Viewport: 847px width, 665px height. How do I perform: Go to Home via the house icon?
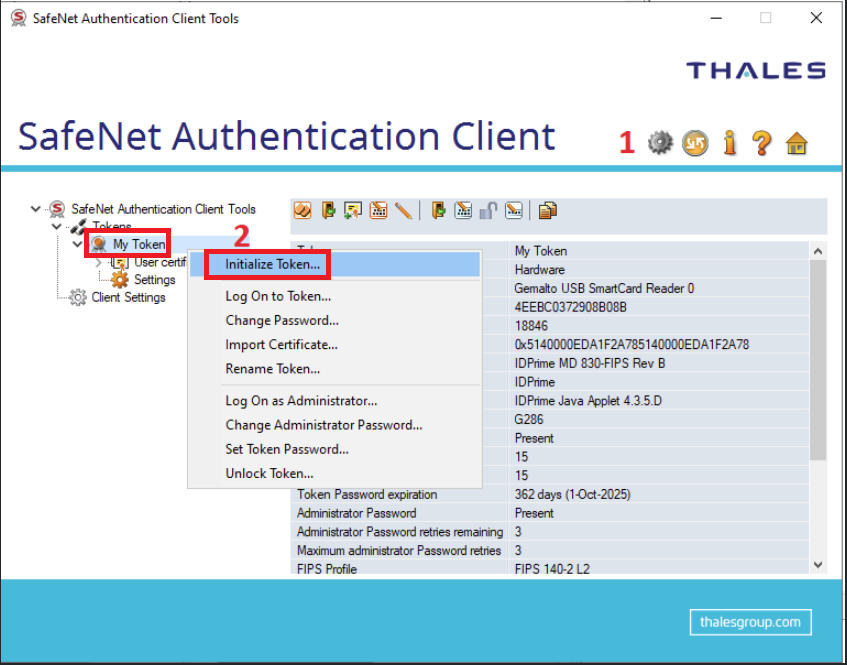pyautogui.click(x=797, y=144)
